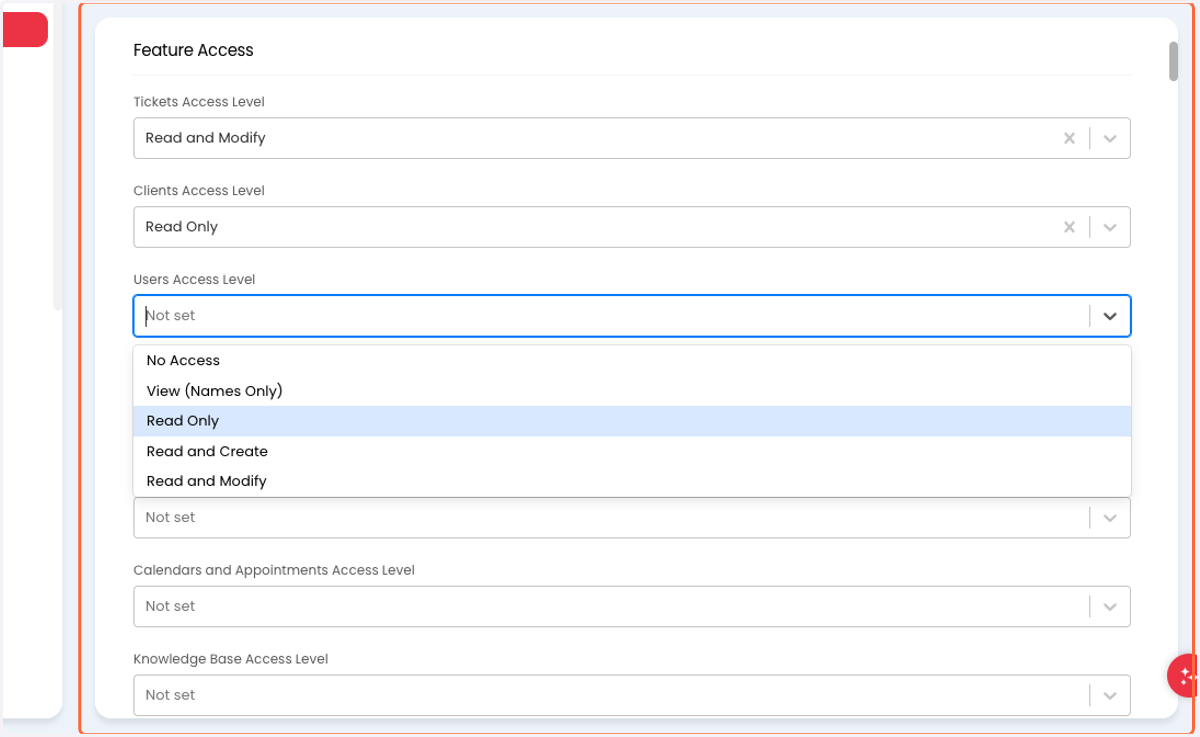Click the Users Access Level label
The image size is (1200, 737).
coord(195,280)
